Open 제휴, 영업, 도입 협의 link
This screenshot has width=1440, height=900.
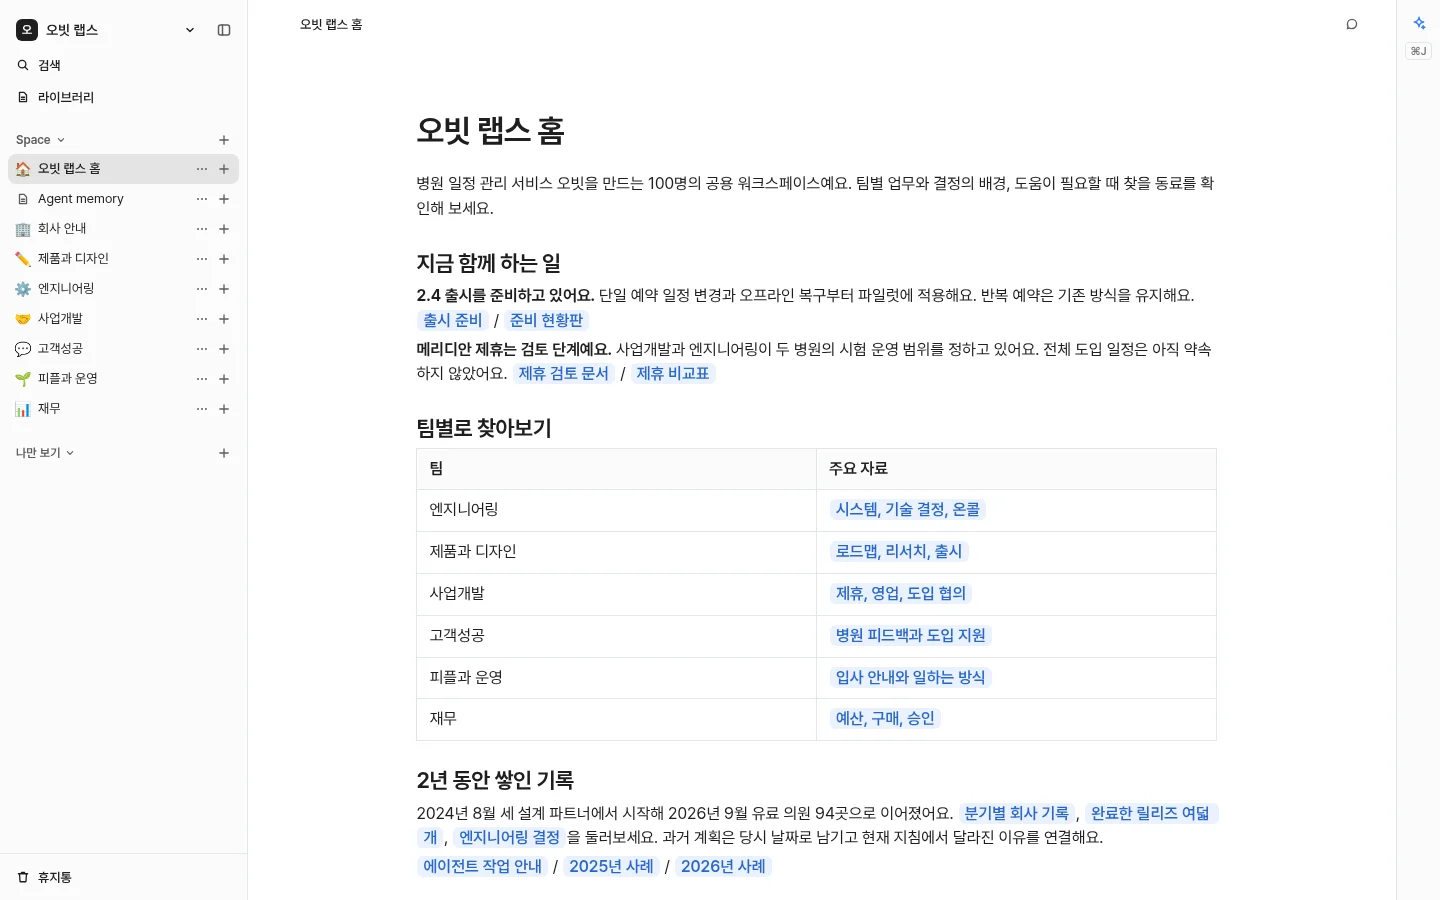(901, 593)
